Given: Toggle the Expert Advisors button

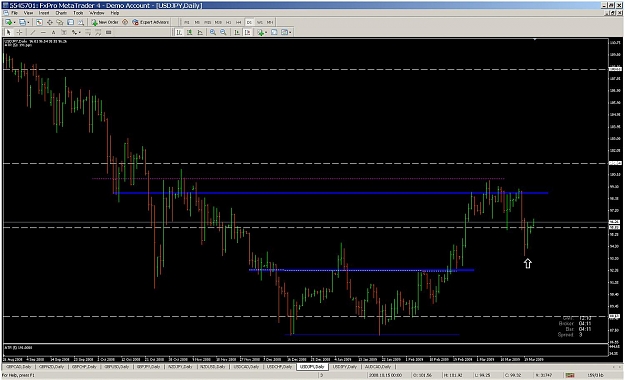Looking at the screenshot, I should (x=151, y=22).
